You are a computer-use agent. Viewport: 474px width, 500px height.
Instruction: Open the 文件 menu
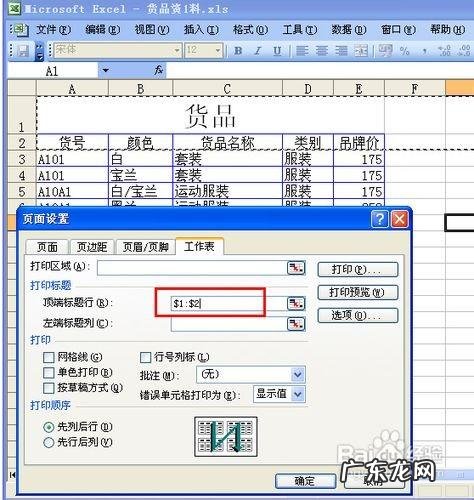click(x=53, y=30)
